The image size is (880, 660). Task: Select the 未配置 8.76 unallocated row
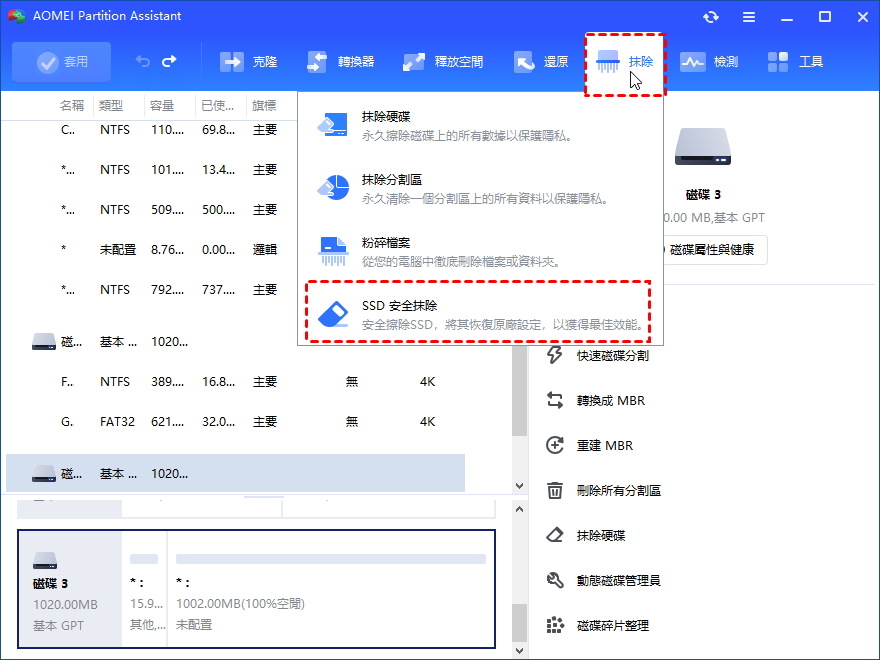tap(152, 250)
